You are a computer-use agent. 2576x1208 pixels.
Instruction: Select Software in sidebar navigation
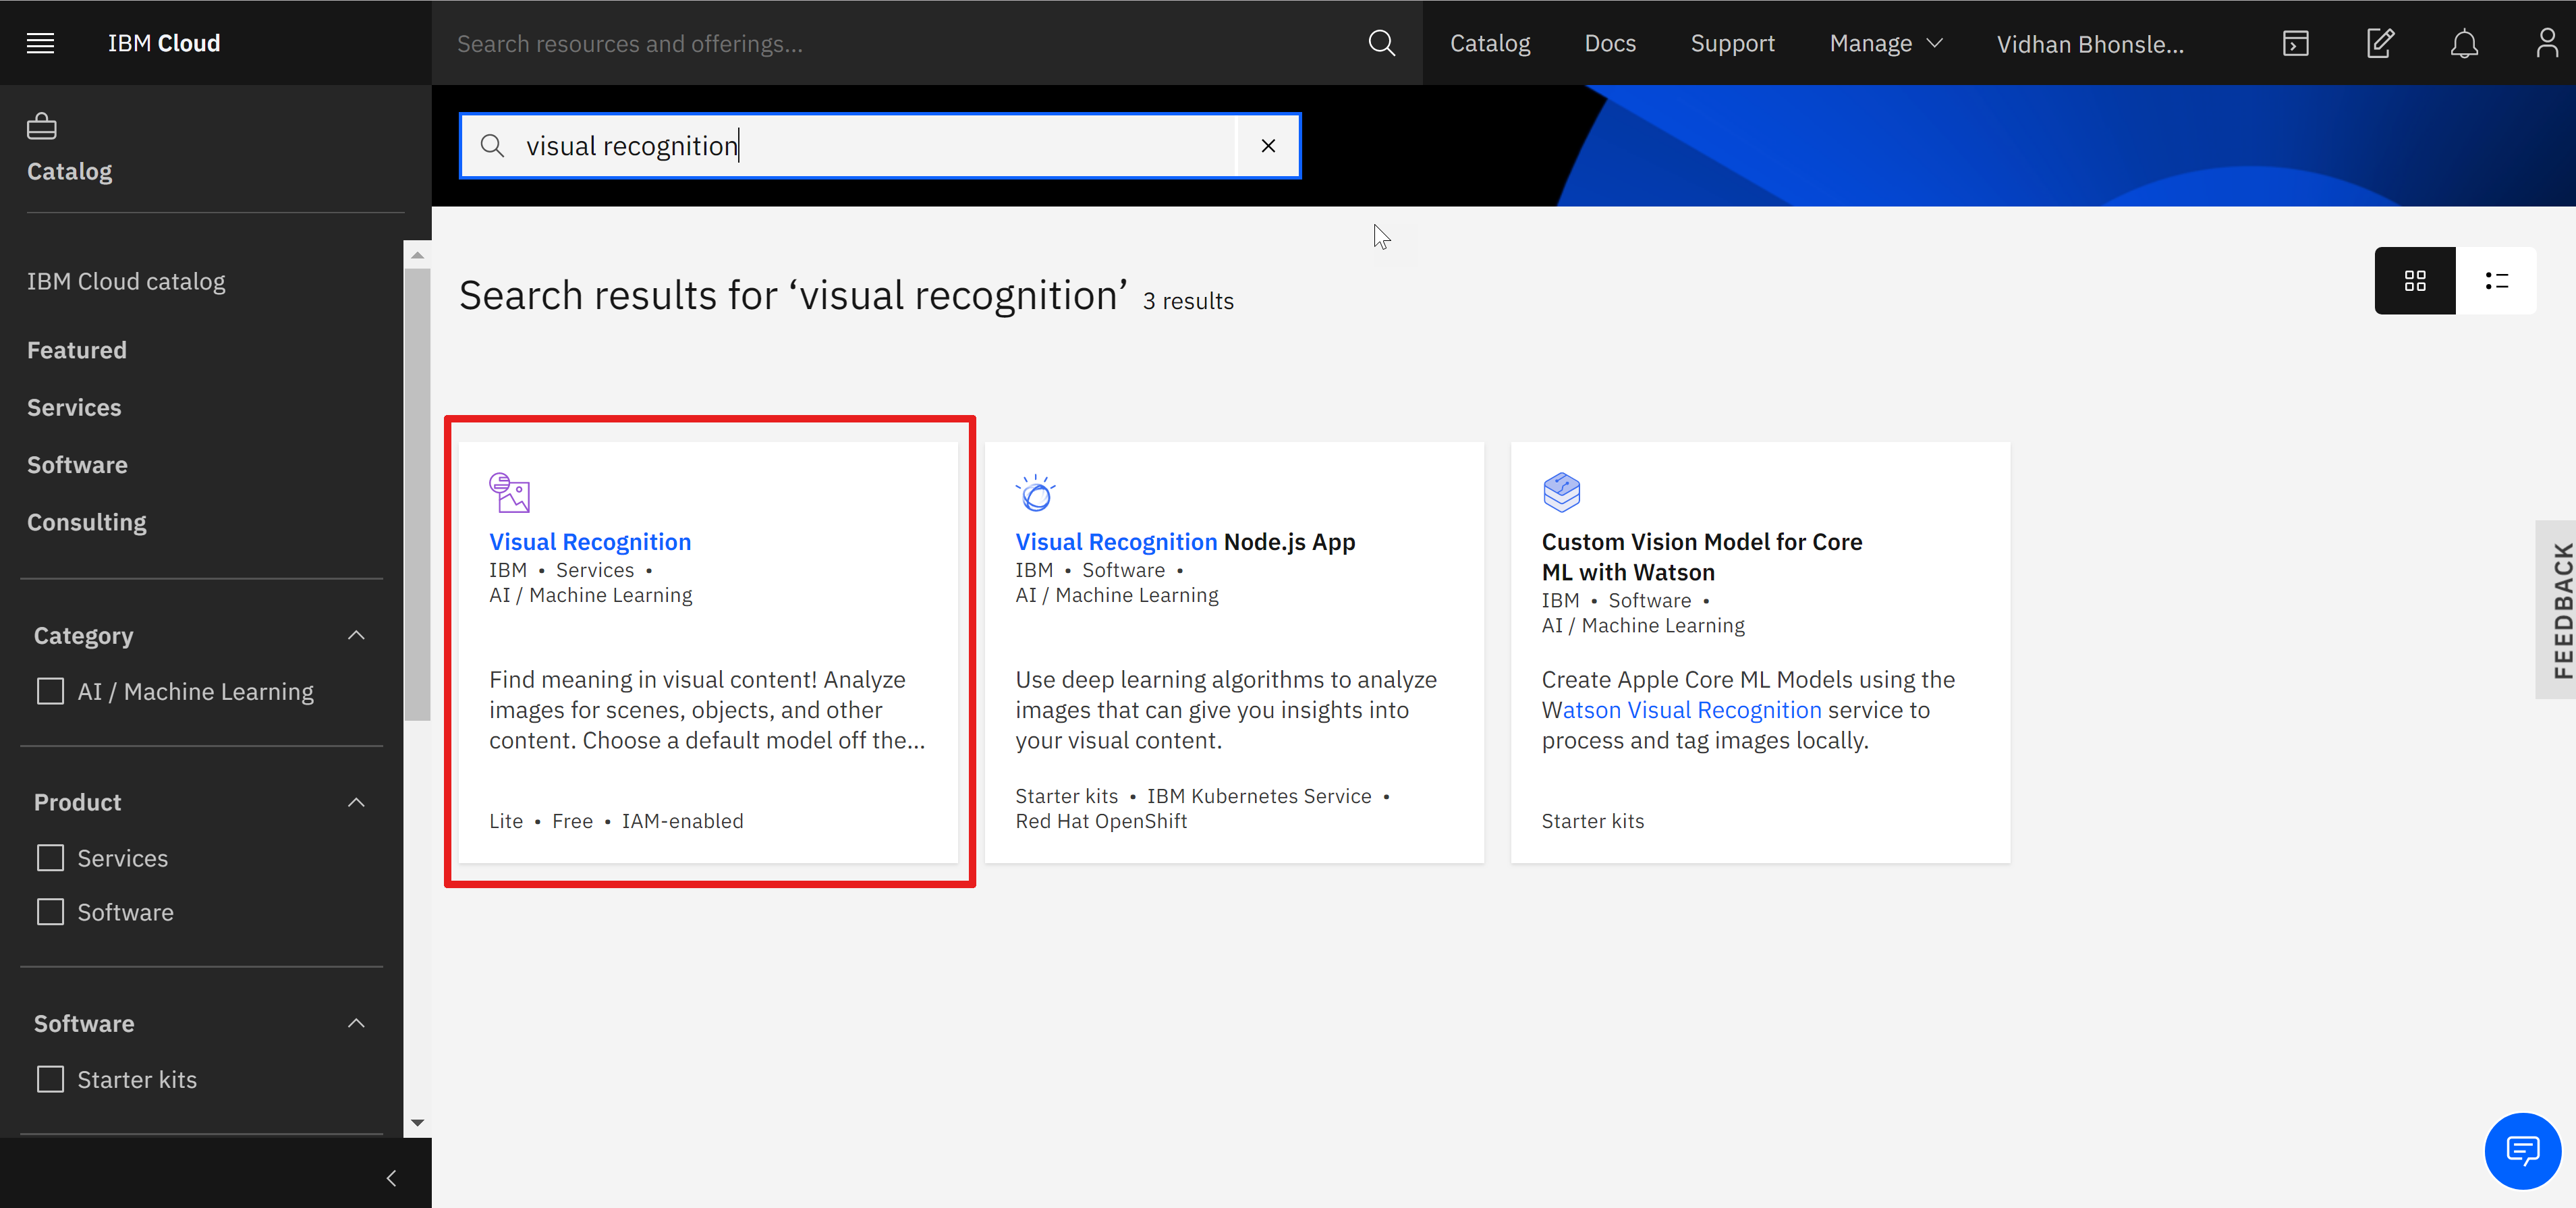pyautogui.click(x=77, y=465)
